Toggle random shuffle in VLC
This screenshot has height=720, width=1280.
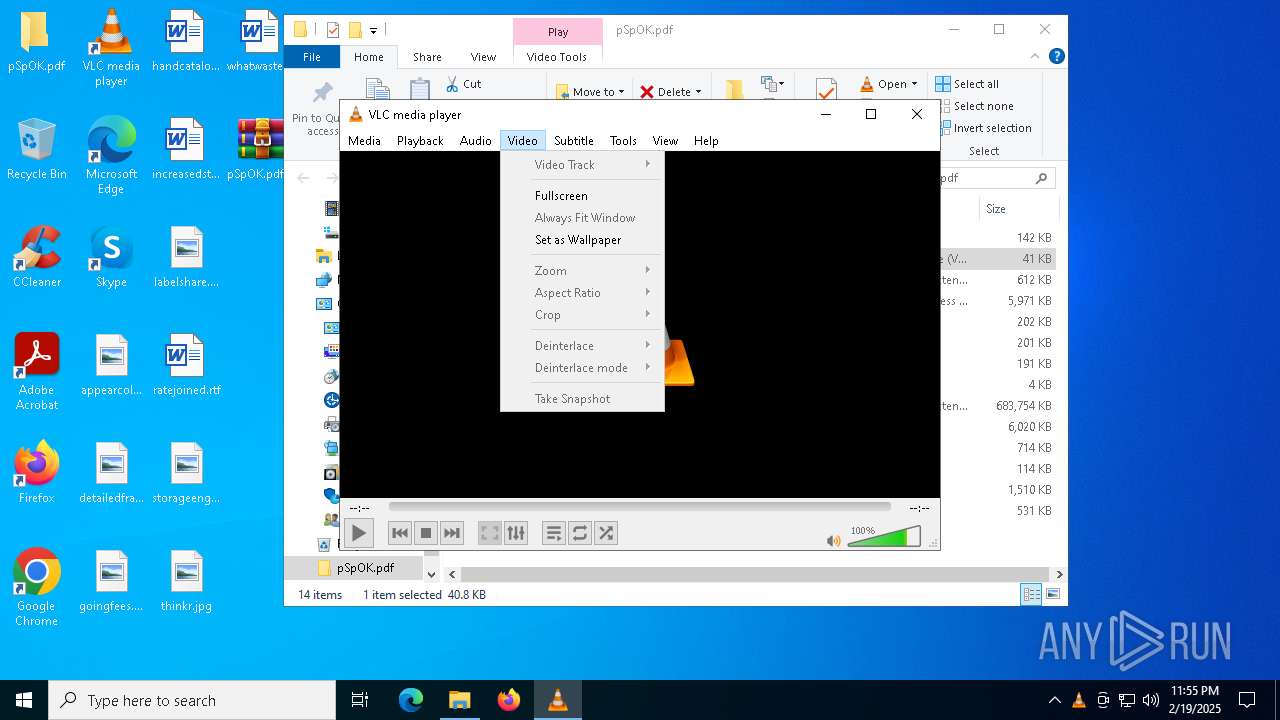tap(606, 533)
